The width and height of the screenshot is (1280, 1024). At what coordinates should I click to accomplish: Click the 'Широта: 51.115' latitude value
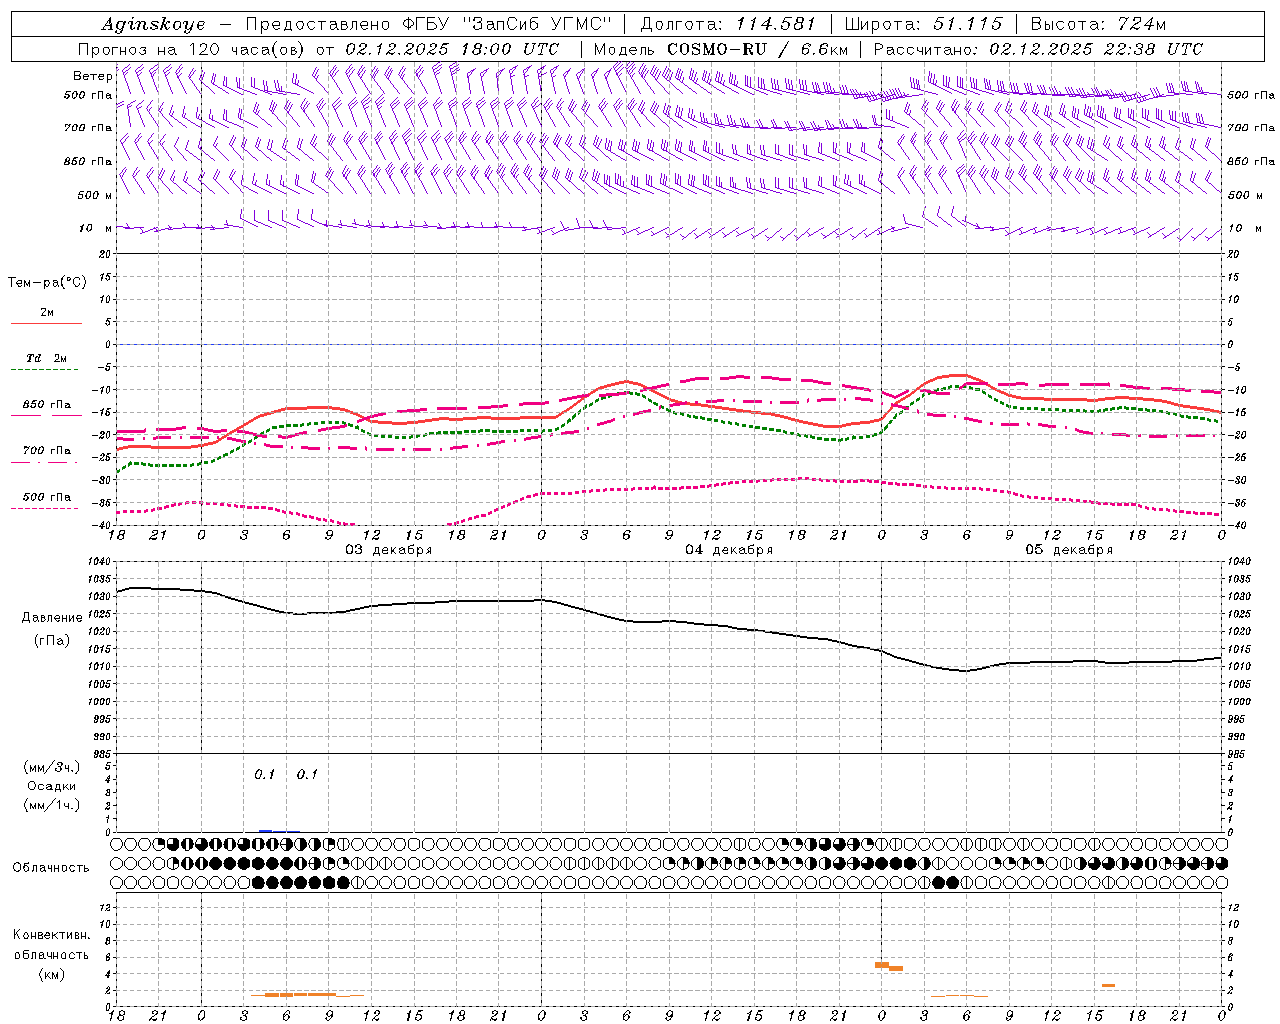pos(923,24)
